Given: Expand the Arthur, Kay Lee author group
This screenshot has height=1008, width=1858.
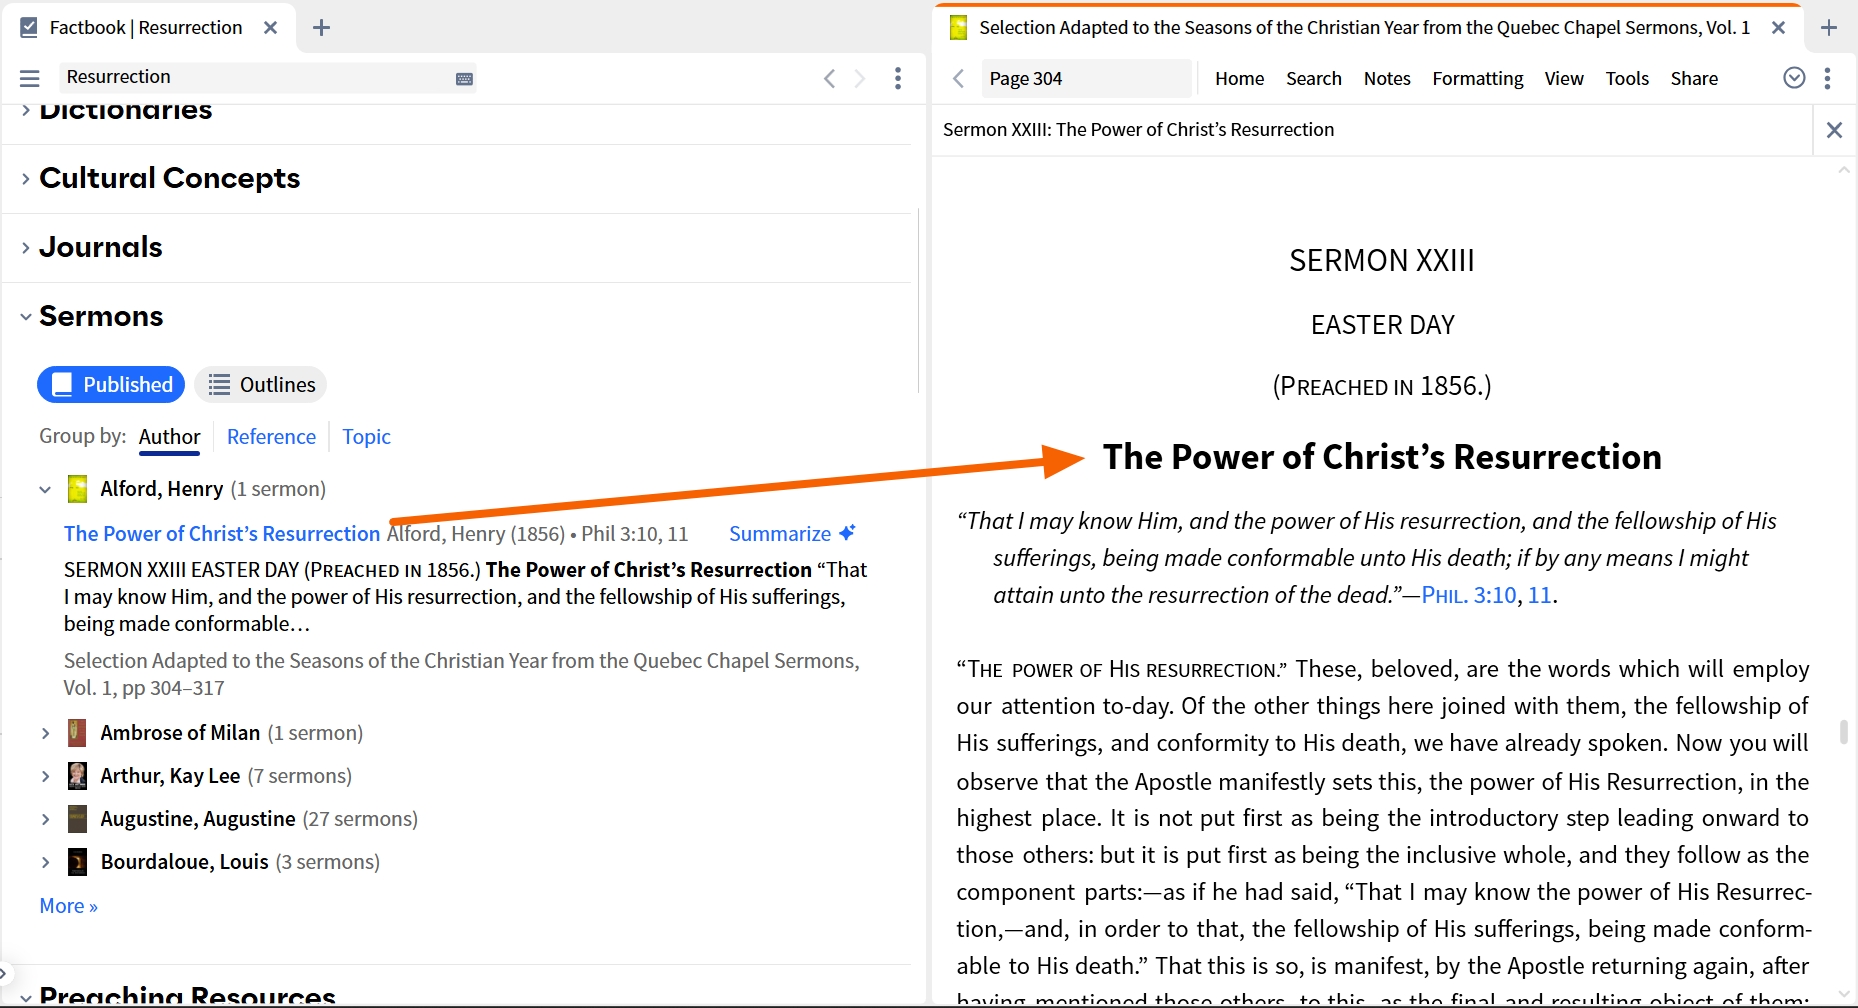Looking at the screenshot, I should click(x=45, y=777).
